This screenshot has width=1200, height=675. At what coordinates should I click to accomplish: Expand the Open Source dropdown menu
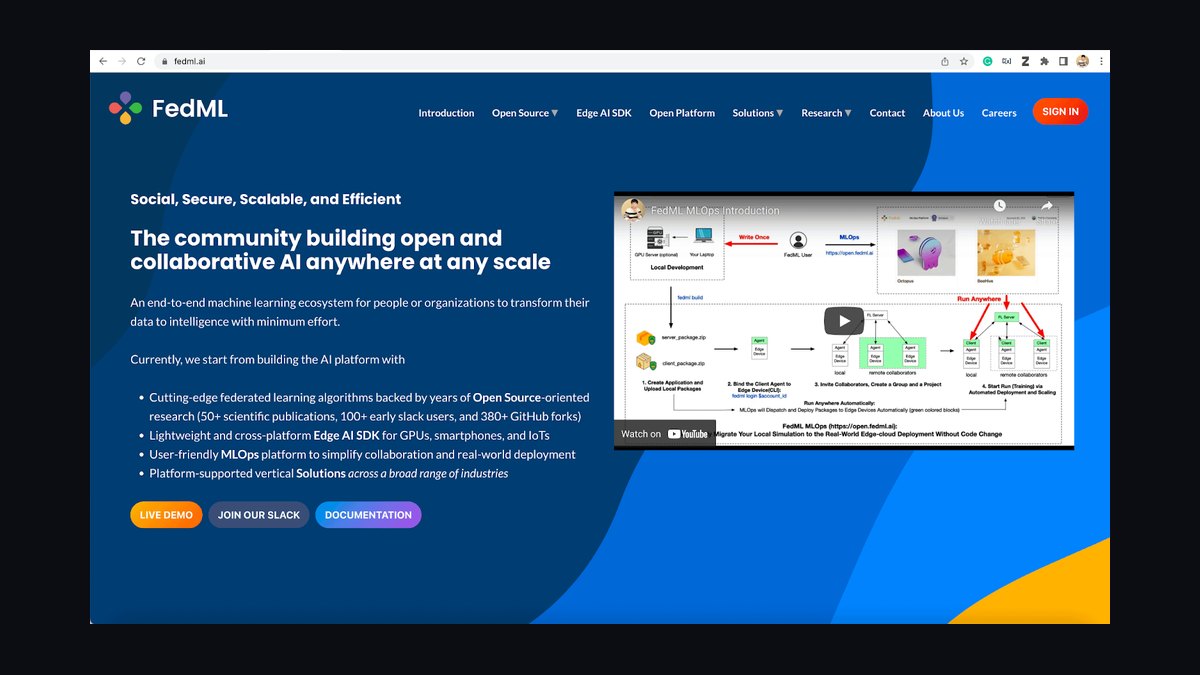tap(525, 113)
